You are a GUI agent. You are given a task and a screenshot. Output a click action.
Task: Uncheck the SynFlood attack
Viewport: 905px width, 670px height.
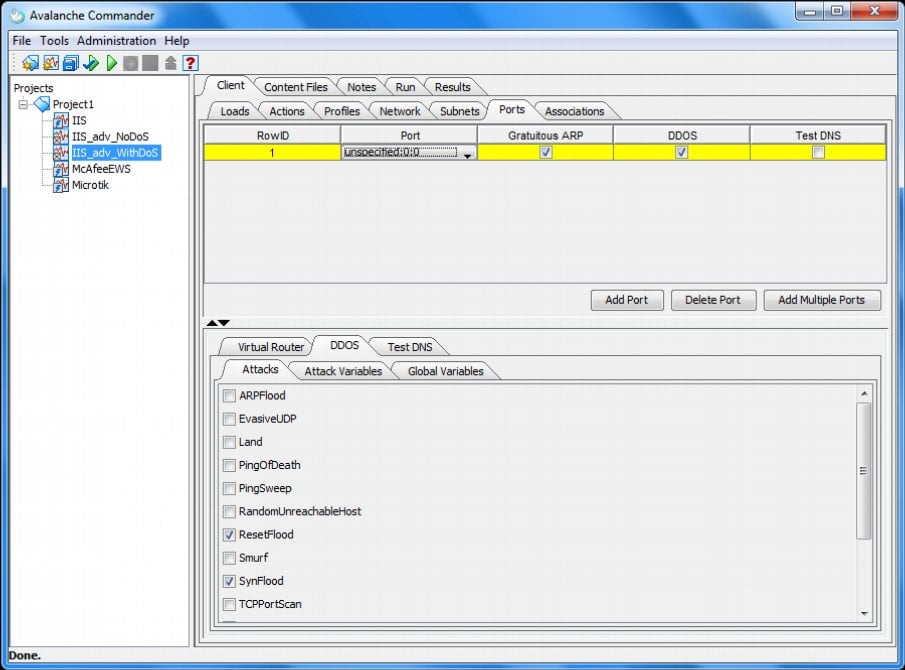[x=230, y=581]
